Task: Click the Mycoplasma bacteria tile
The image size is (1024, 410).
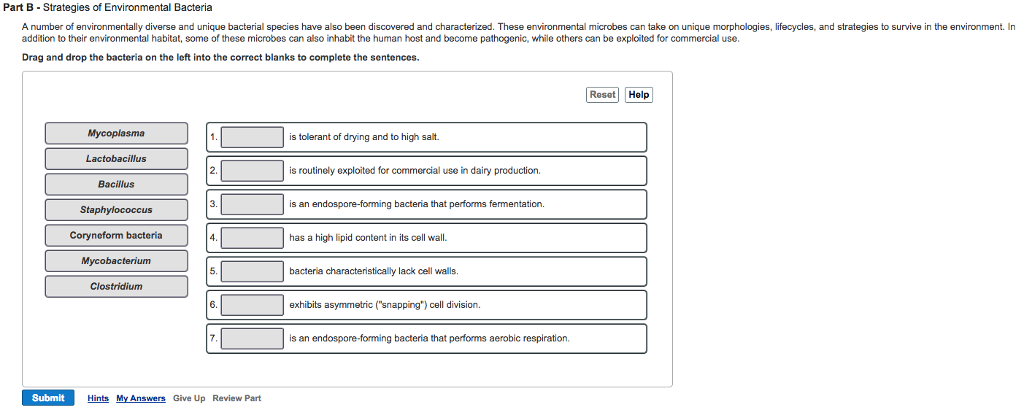Action: (116, 133)
